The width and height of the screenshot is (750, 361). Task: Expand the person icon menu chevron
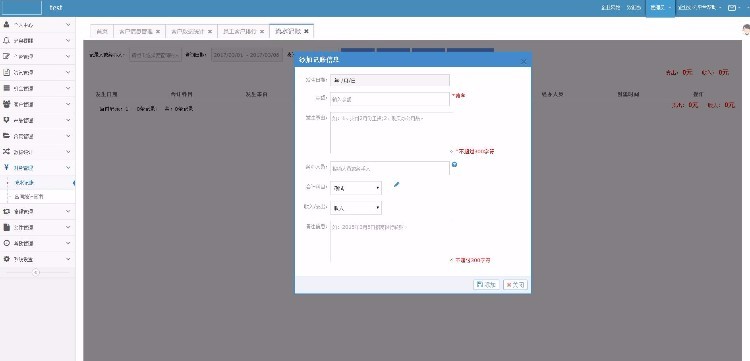(68, 24)
